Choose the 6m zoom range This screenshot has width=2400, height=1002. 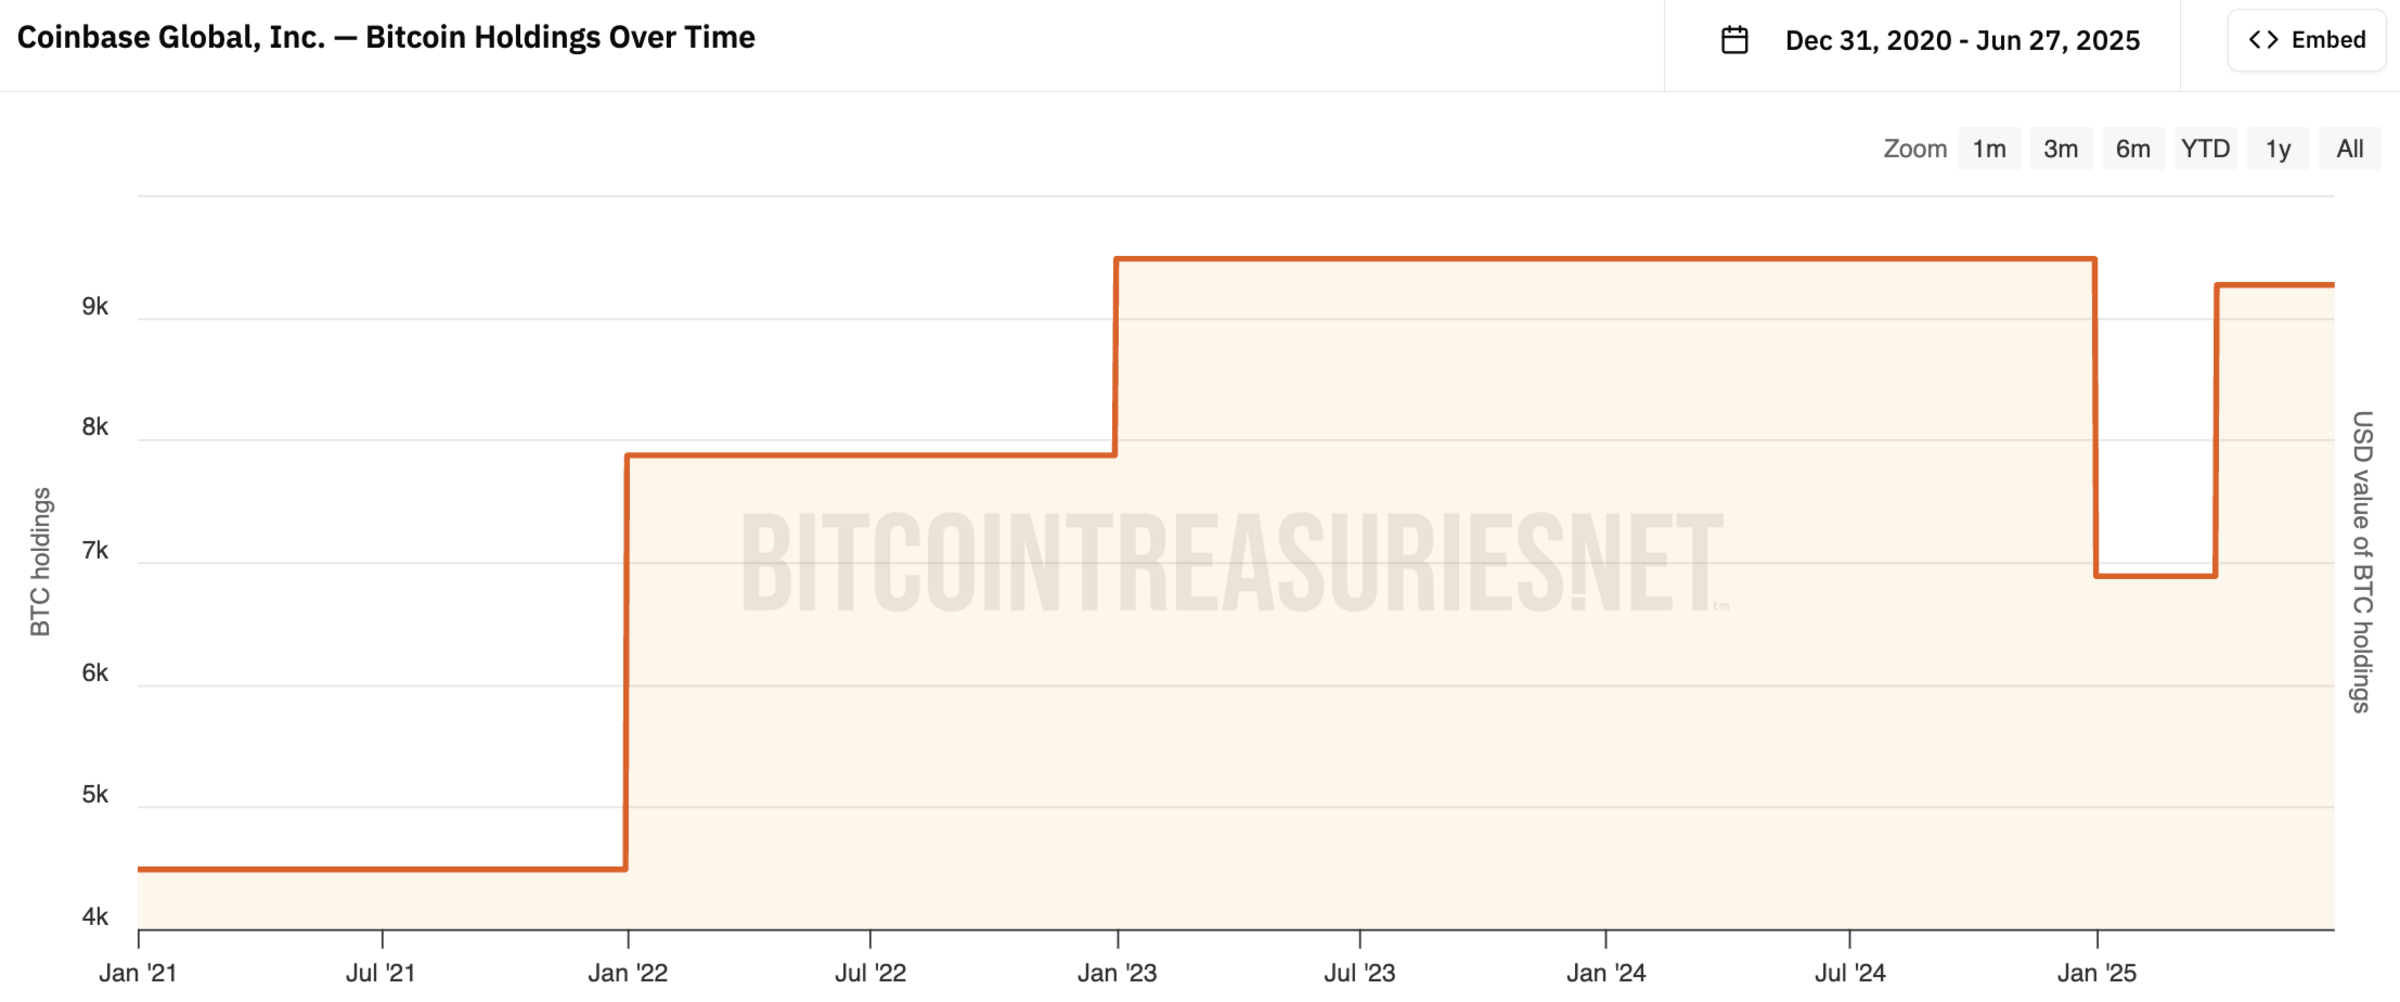[2133, 149]
